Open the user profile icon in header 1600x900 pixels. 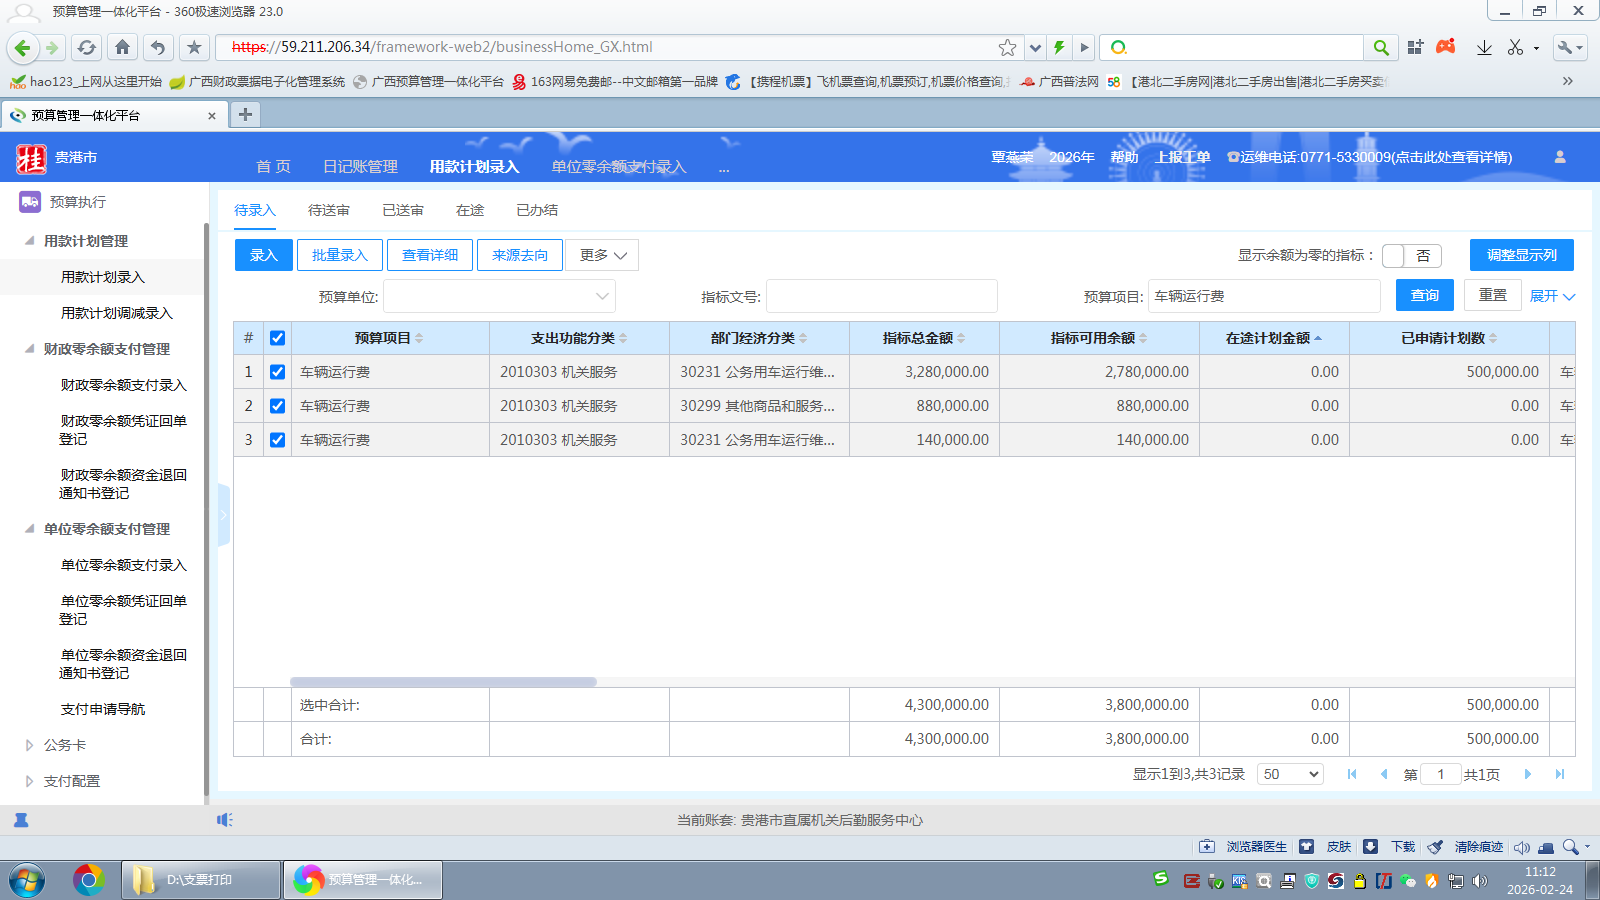1559,157
